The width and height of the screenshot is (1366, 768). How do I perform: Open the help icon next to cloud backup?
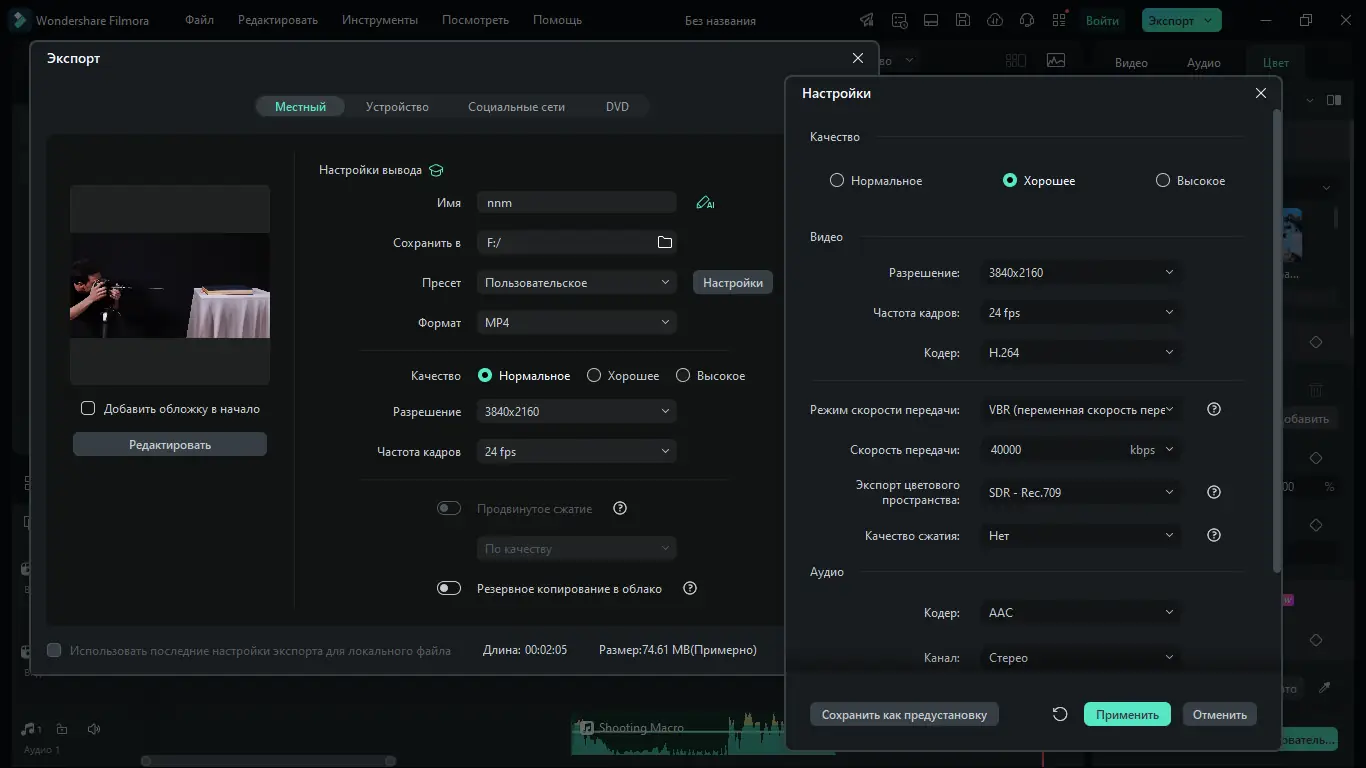[690, 588]
